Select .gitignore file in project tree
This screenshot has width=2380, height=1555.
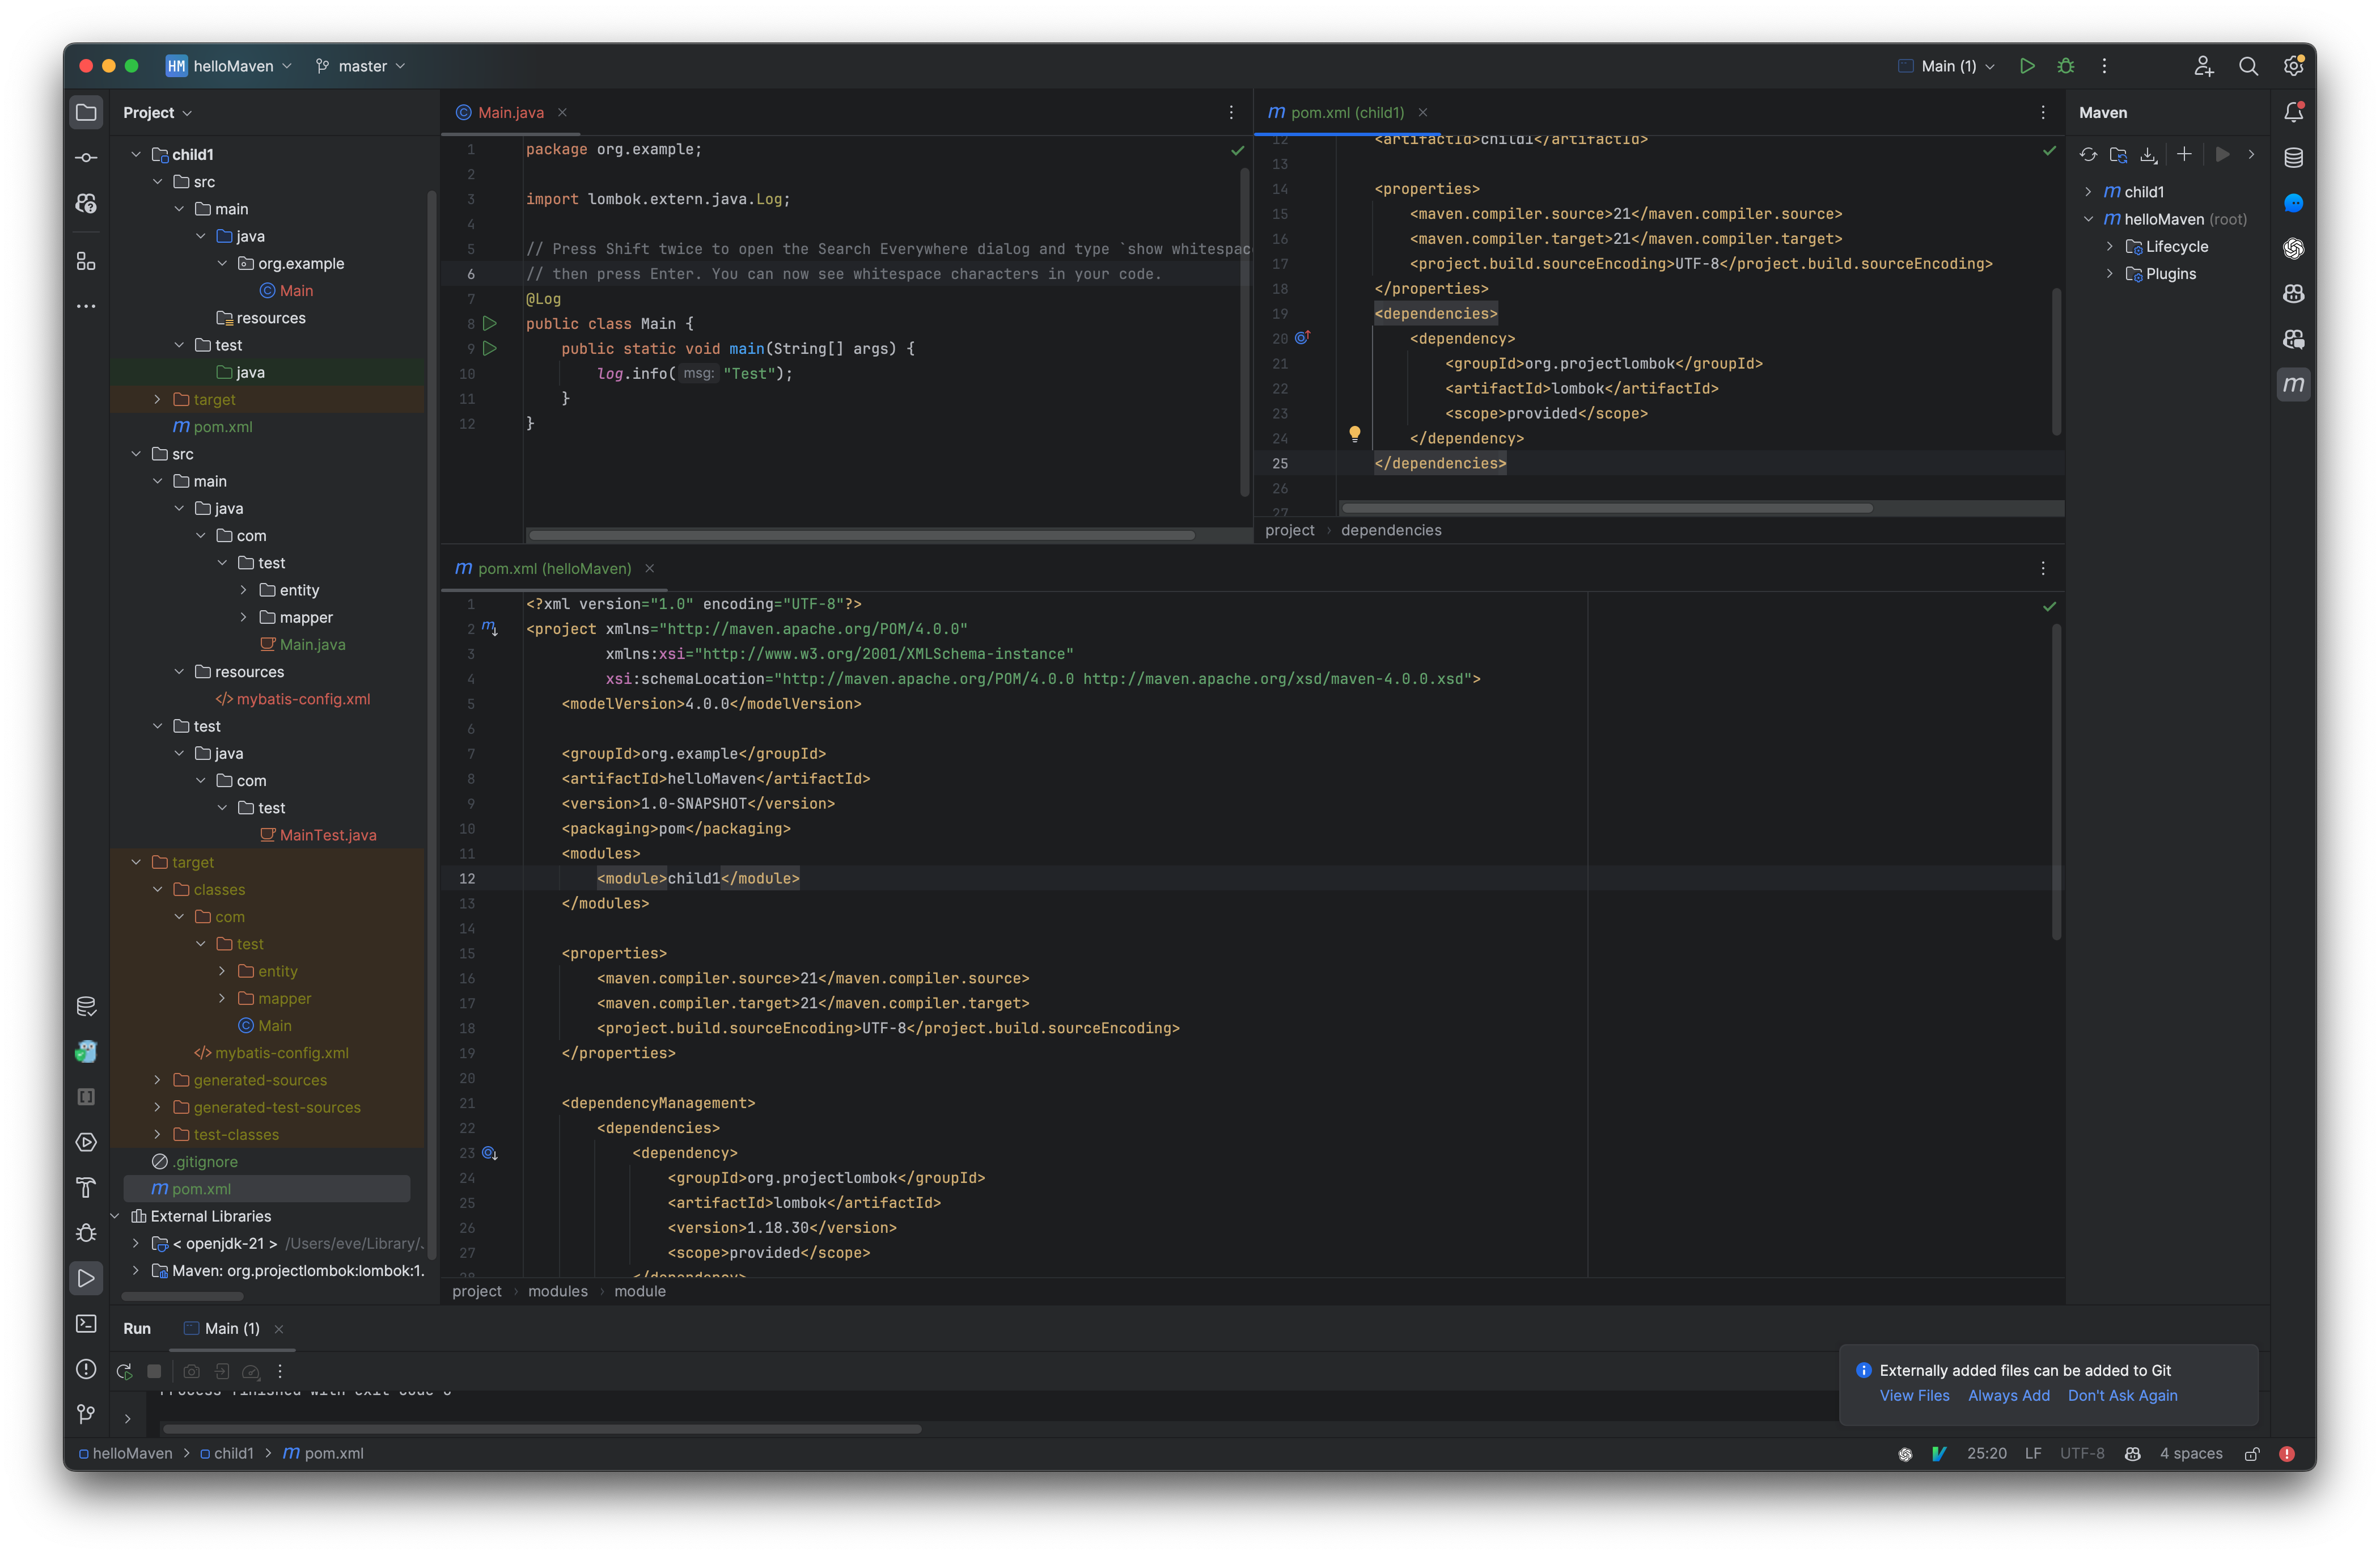[195, 1162]
